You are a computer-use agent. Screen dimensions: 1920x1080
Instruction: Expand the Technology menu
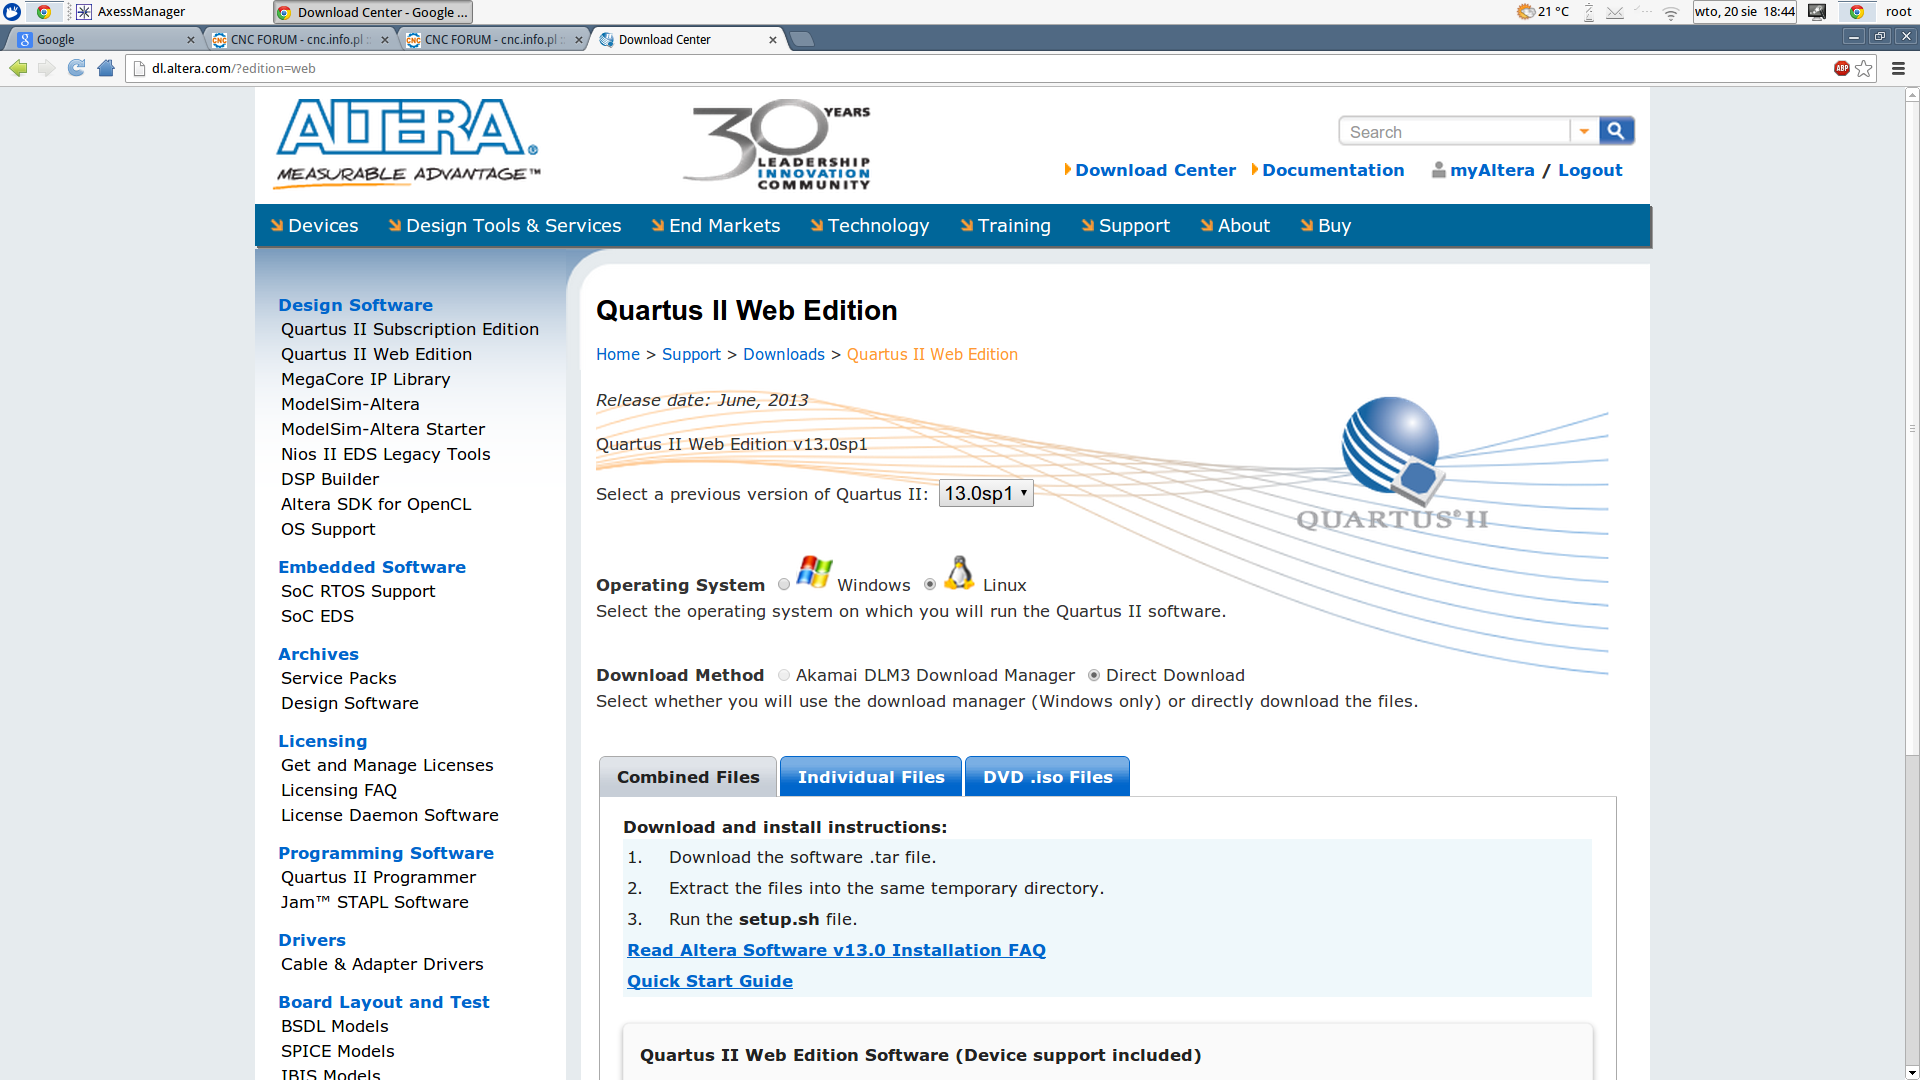(x=869, y=226)
